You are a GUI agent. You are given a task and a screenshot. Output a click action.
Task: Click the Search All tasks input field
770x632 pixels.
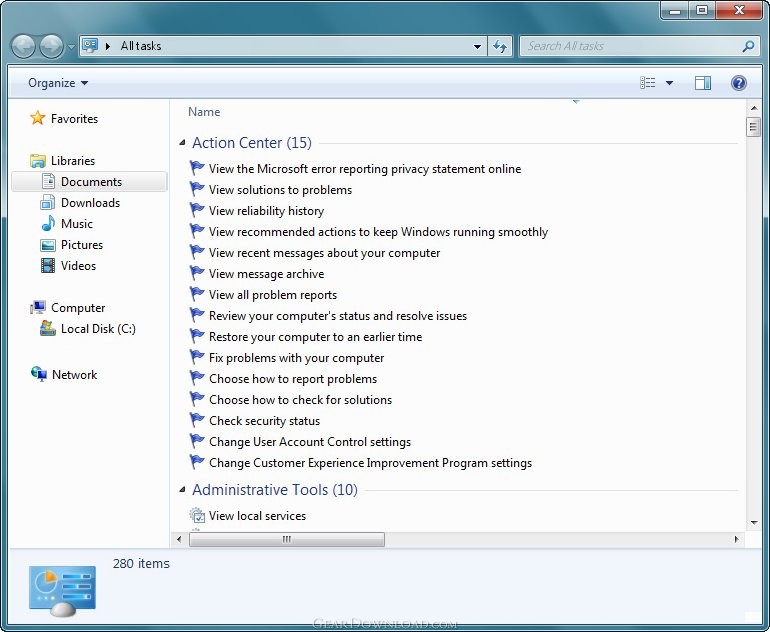pos(631,46)
